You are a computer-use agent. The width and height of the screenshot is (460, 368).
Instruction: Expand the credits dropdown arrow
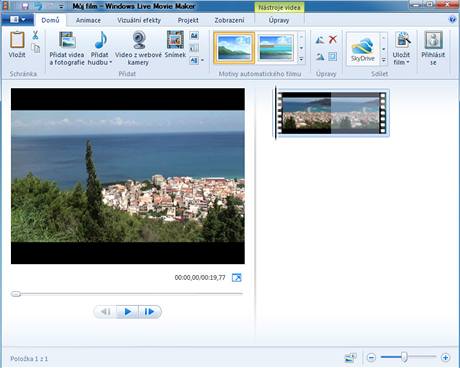[202, 60]
